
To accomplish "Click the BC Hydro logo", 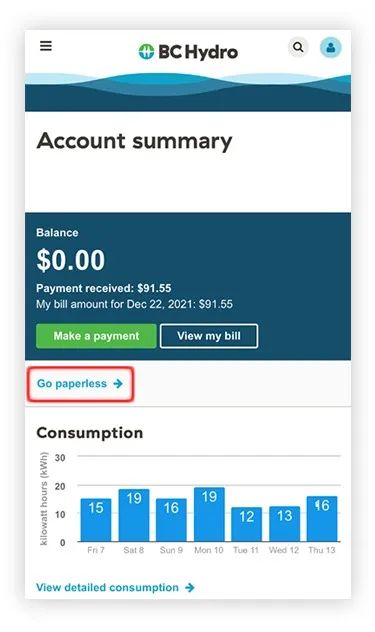I will [188, 52].
